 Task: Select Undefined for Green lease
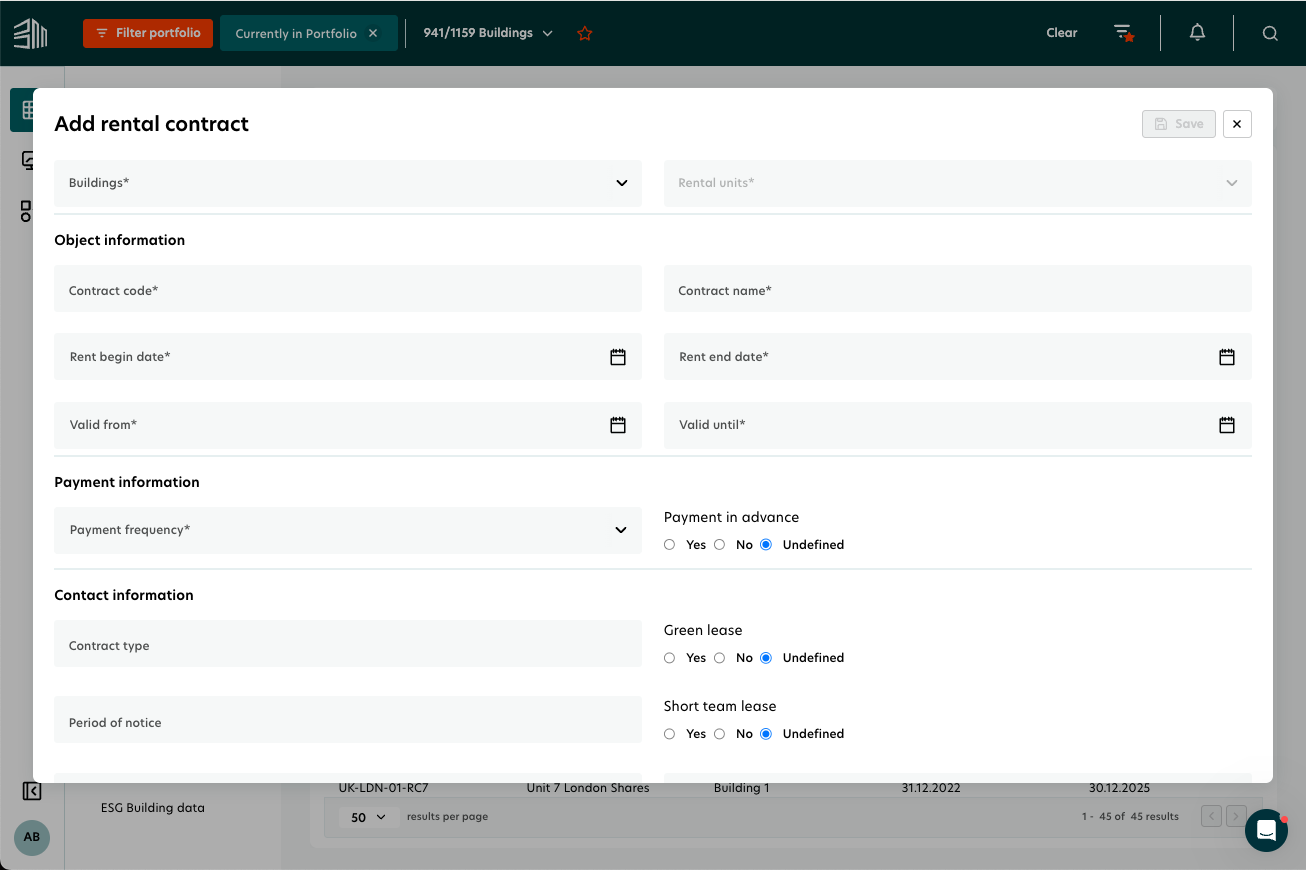[x=766, y=658]
